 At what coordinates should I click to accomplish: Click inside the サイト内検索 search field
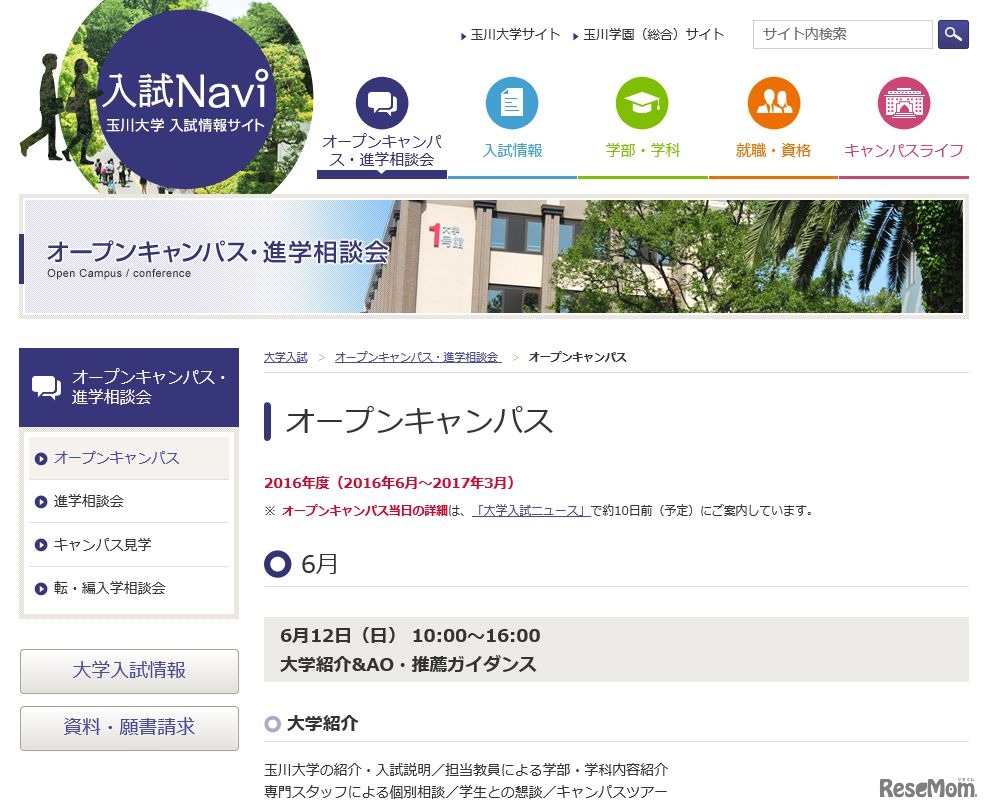click(x=842, y=34)
